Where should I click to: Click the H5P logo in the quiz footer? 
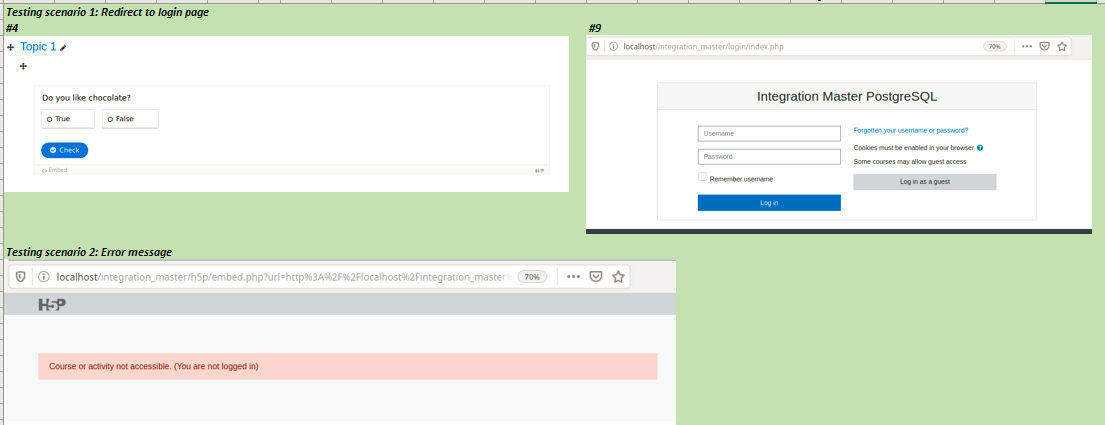[540, 170]
